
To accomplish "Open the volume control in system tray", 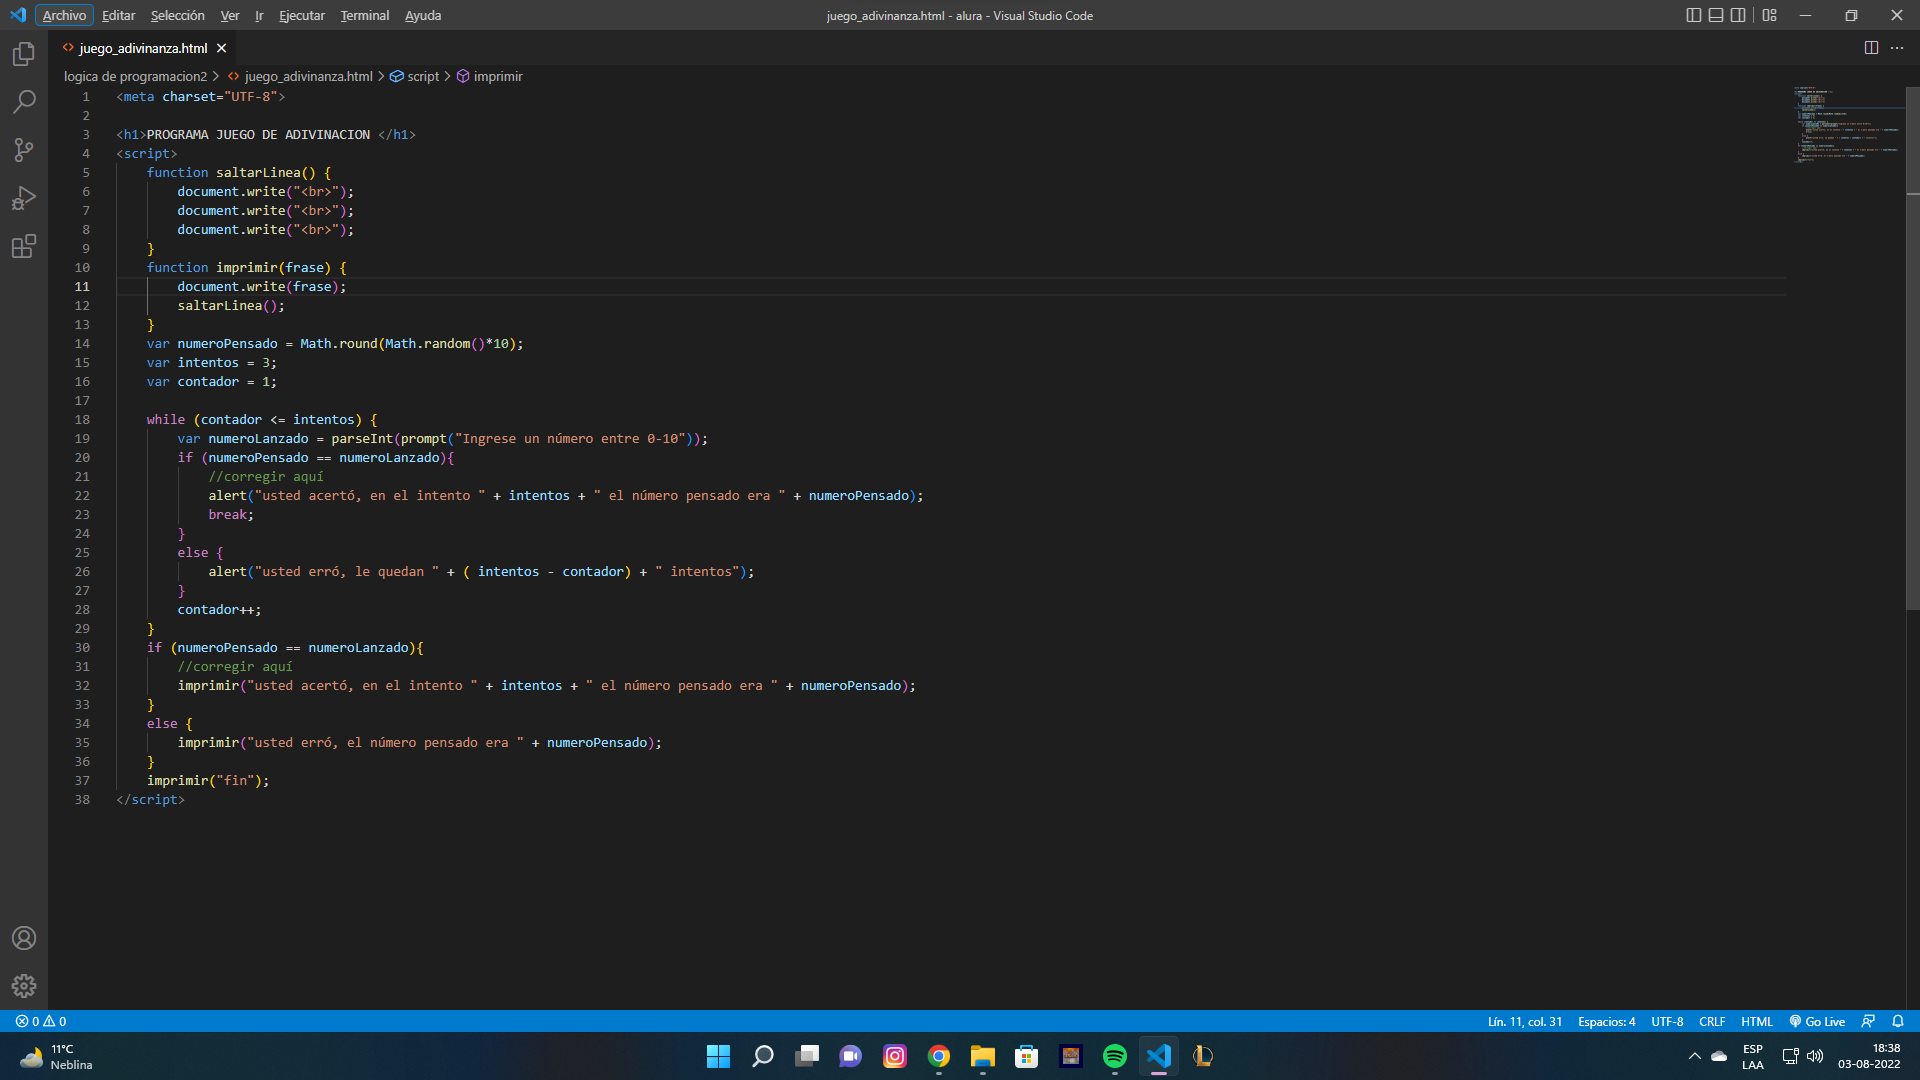I will [1815, 1056].
